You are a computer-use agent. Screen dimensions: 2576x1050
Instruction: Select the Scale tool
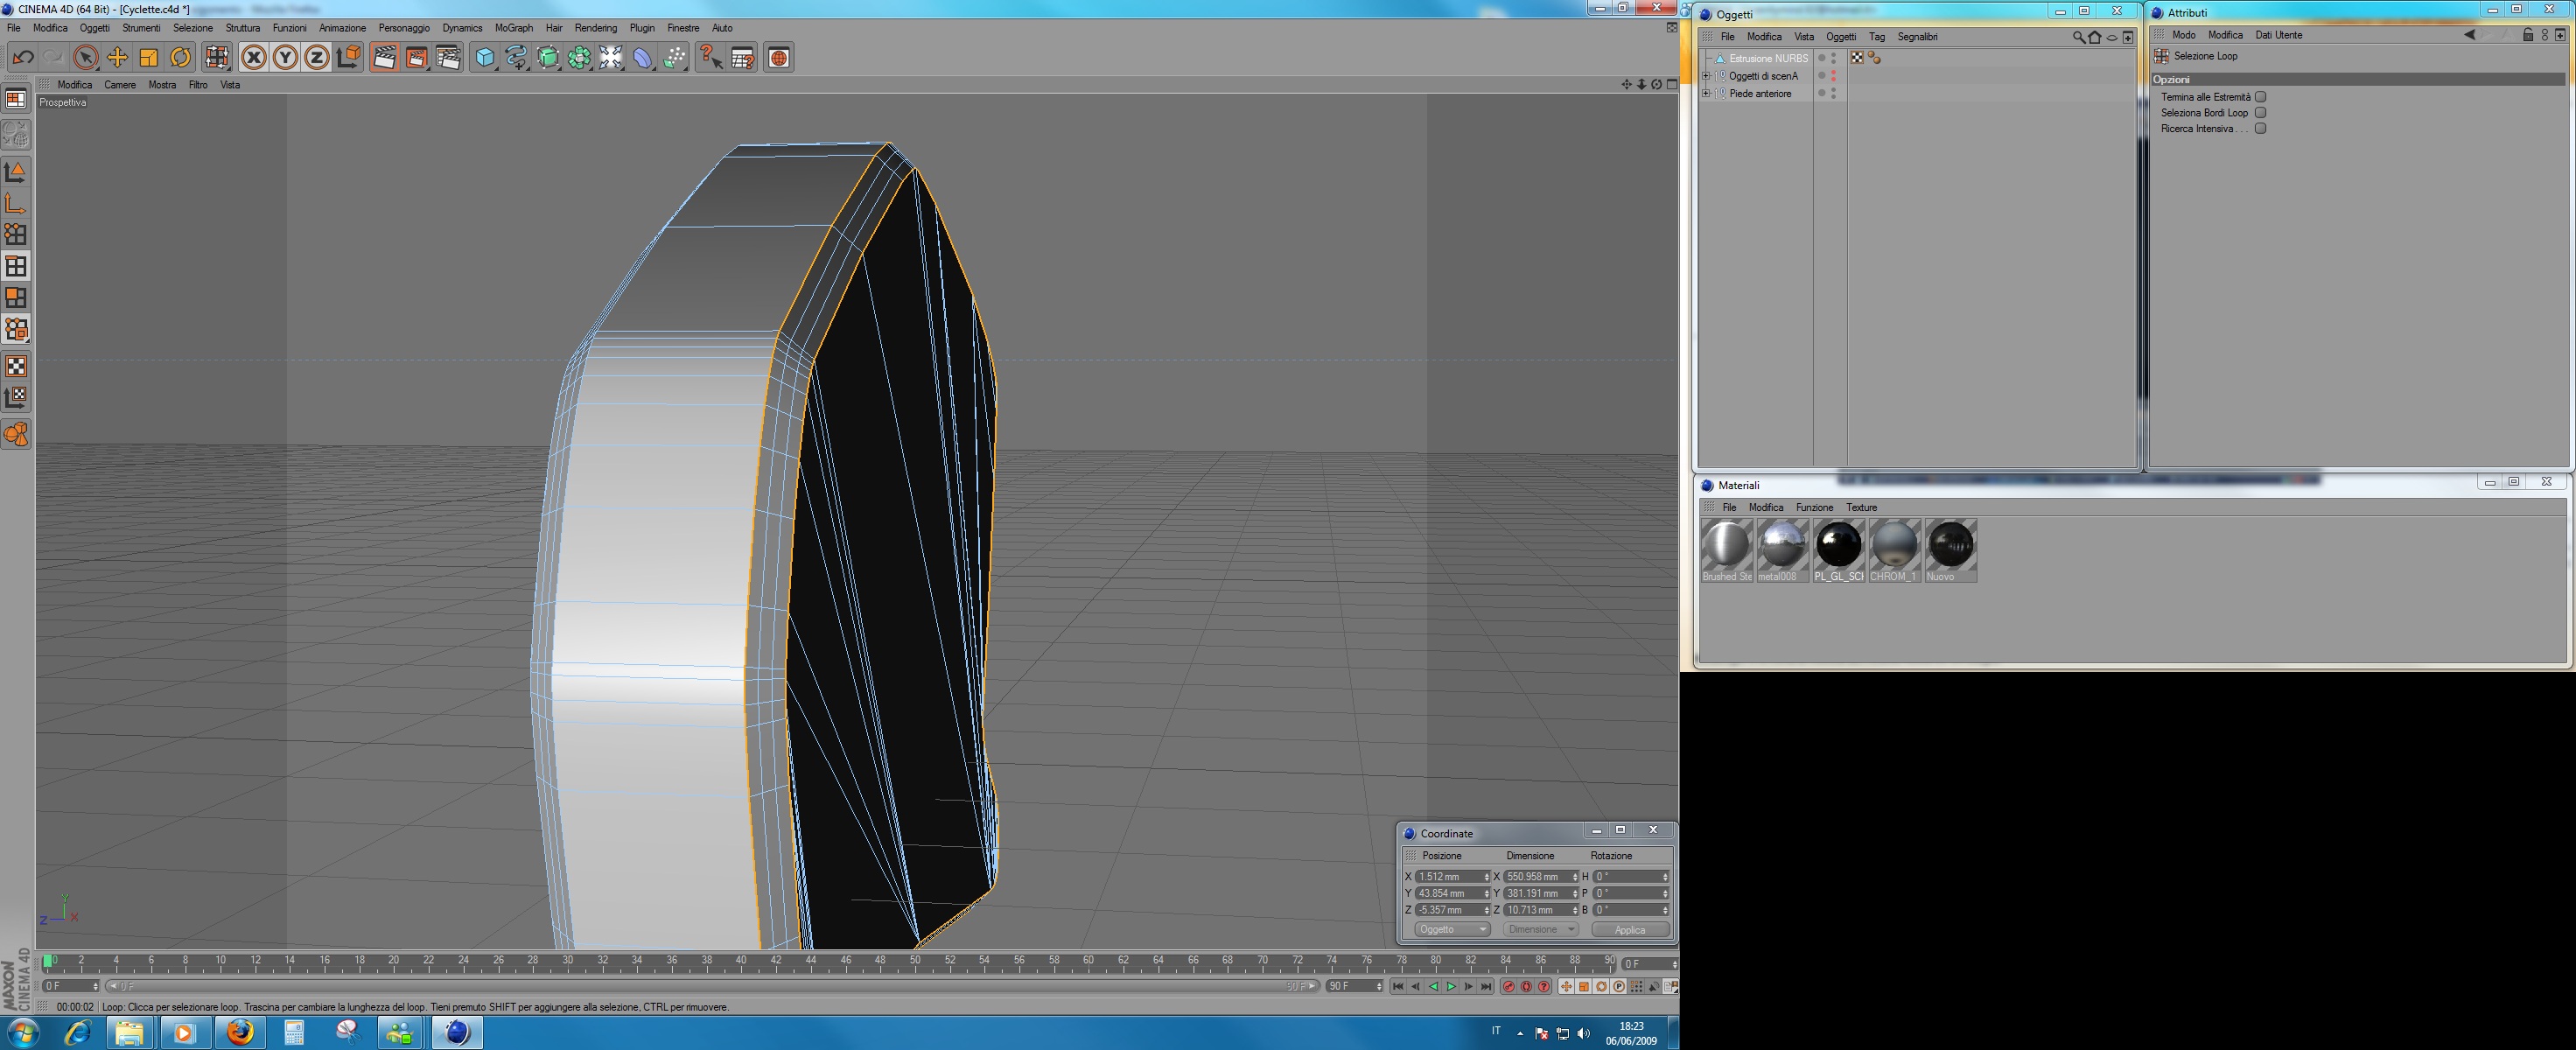click(x=149, y=58)
